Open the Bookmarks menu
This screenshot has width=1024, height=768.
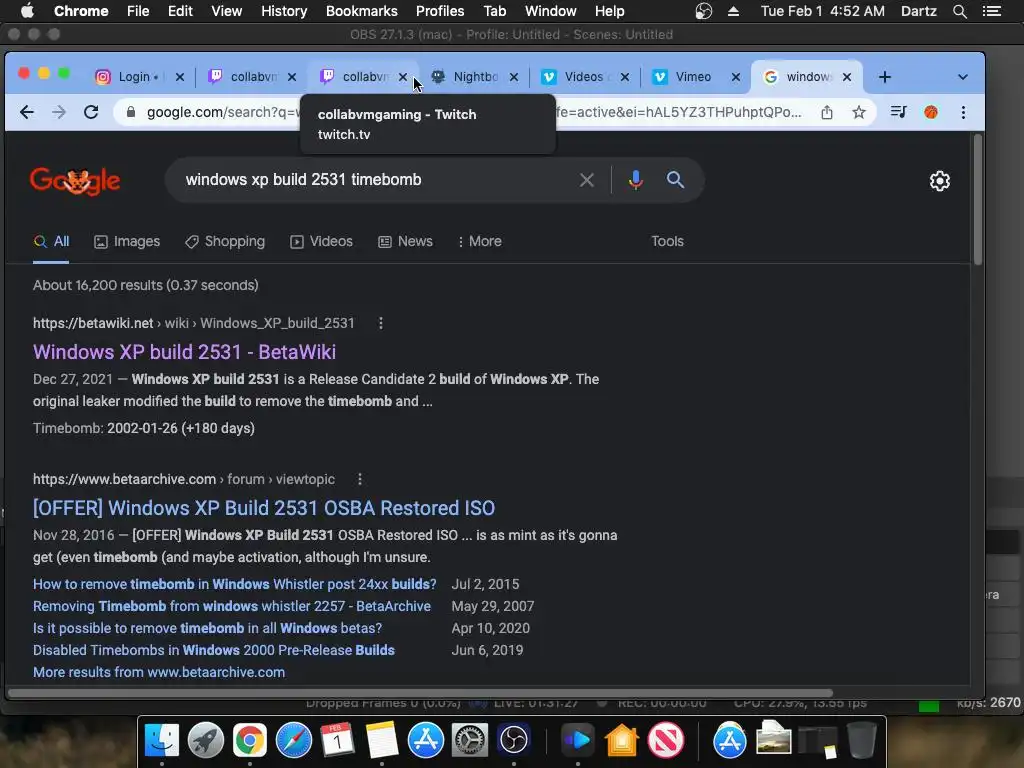click(362, 11)
